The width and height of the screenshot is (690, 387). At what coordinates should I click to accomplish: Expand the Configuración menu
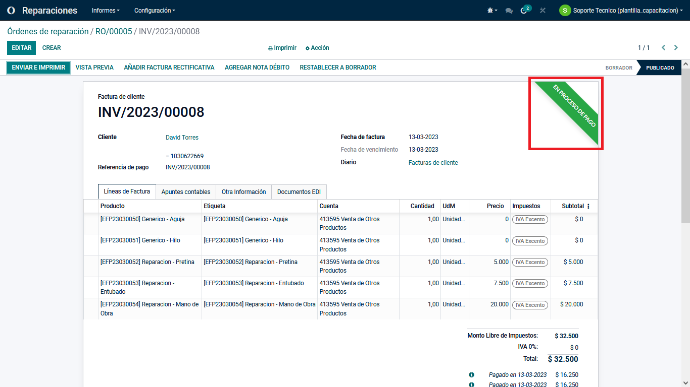[x=154, y=11]
